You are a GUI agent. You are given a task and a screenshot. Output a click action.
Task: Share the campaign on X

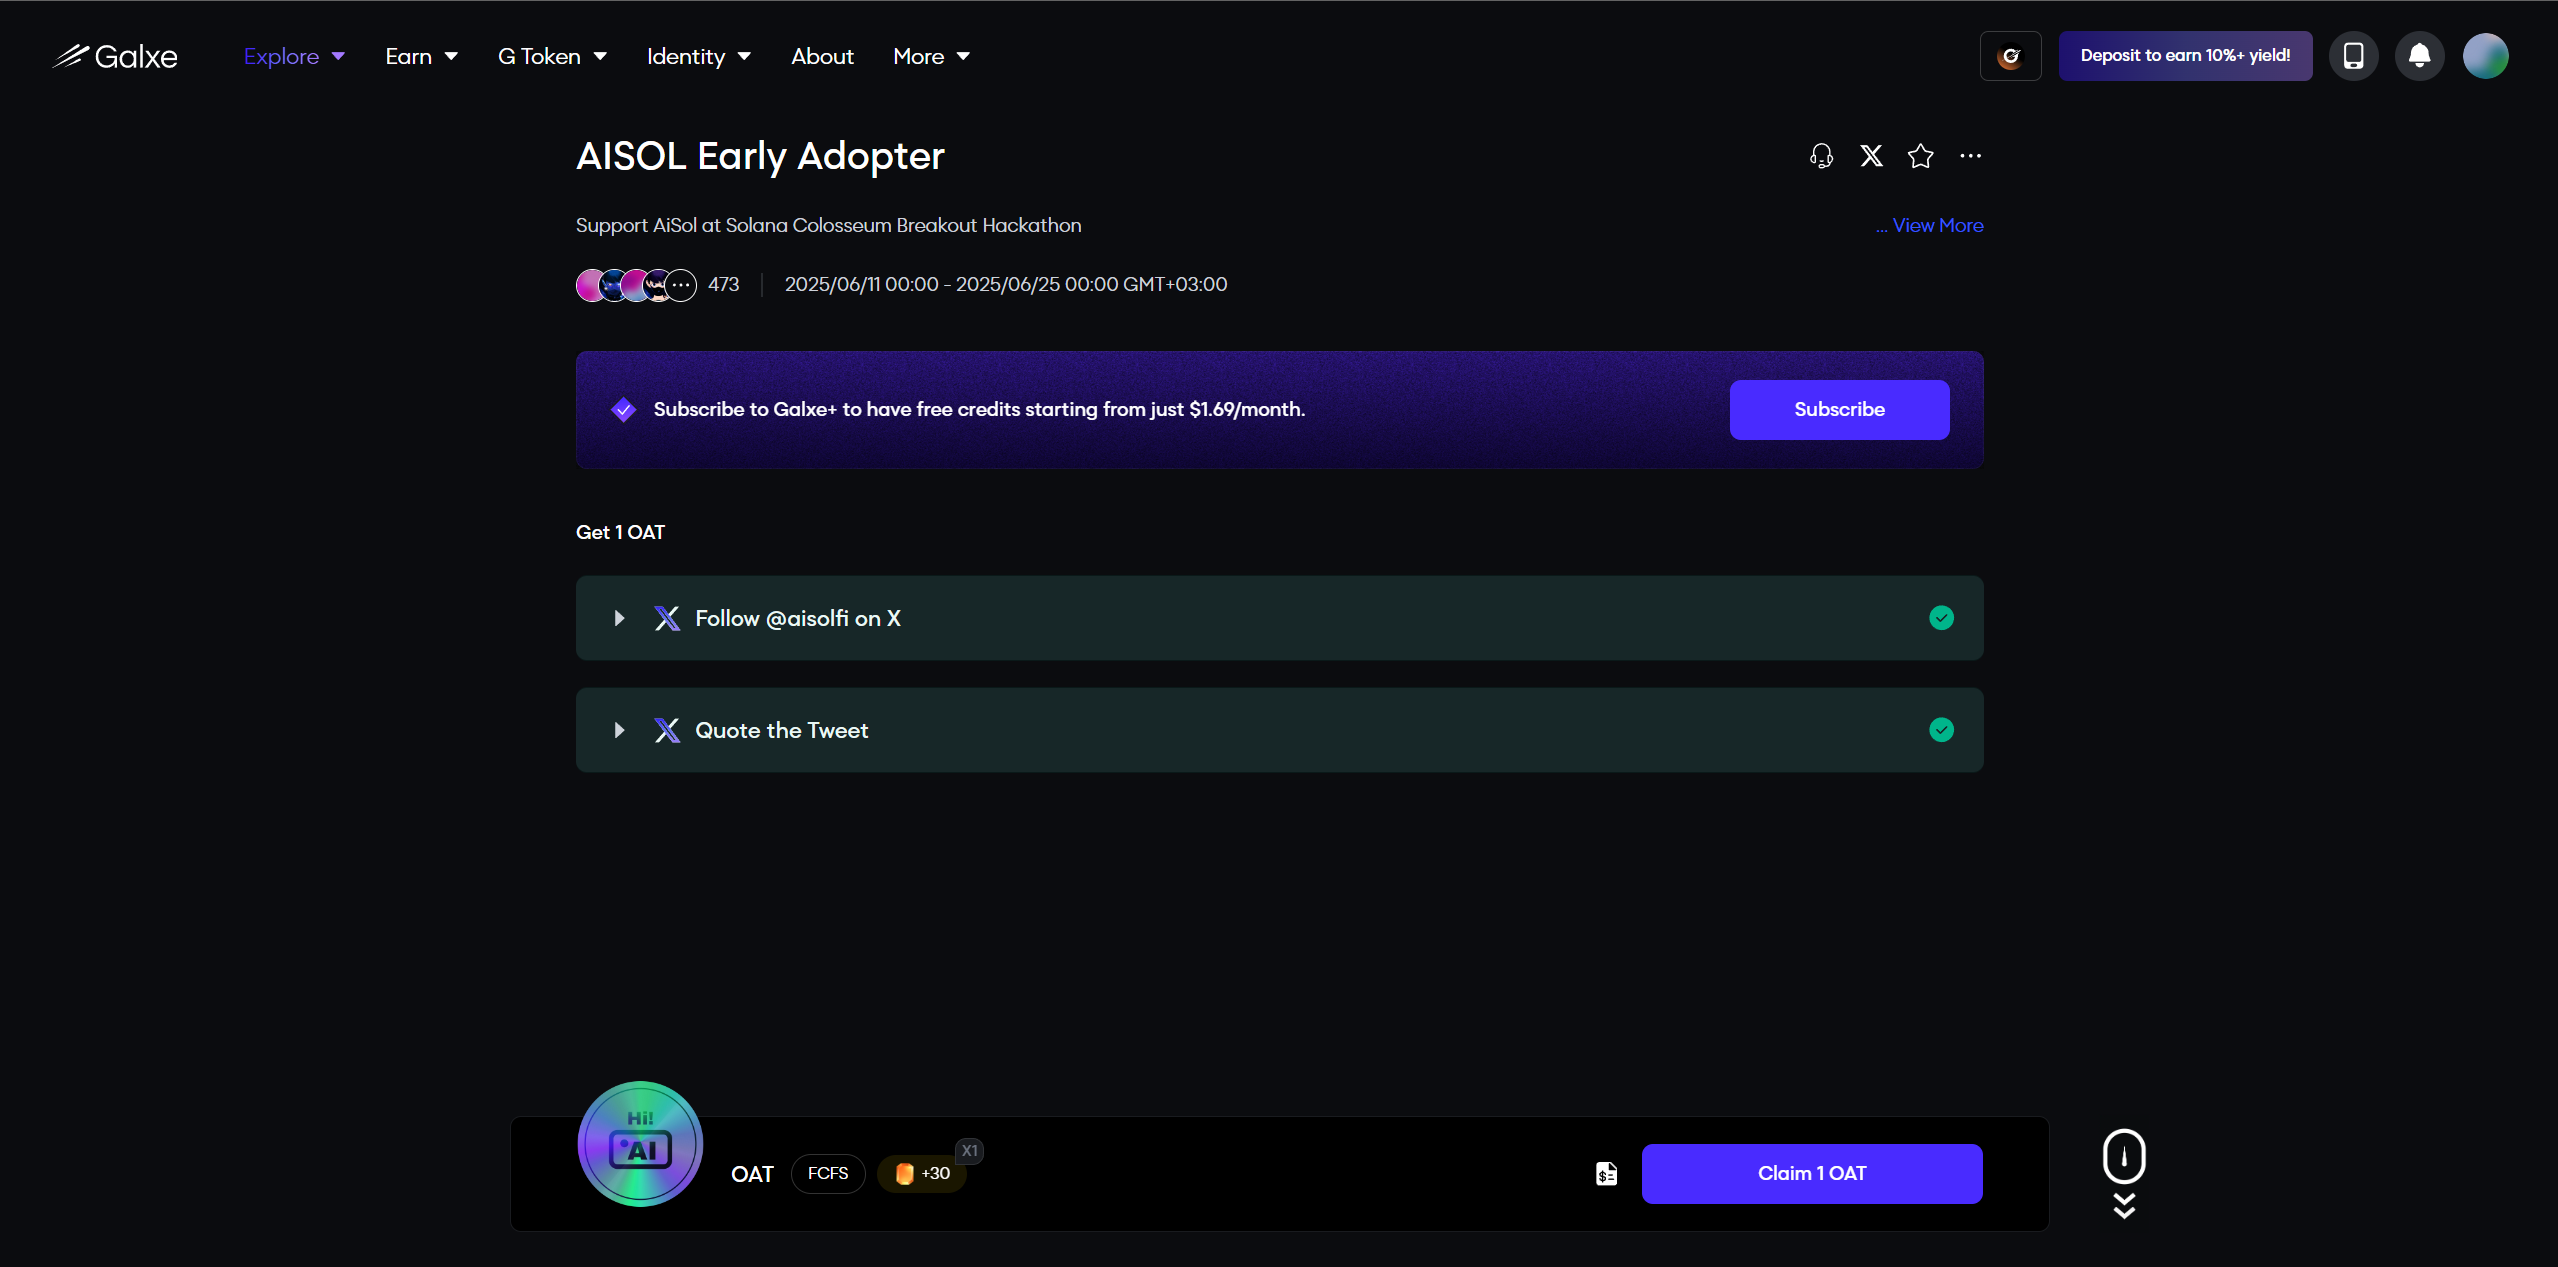pyautogui.click(x=1871, y=156)
